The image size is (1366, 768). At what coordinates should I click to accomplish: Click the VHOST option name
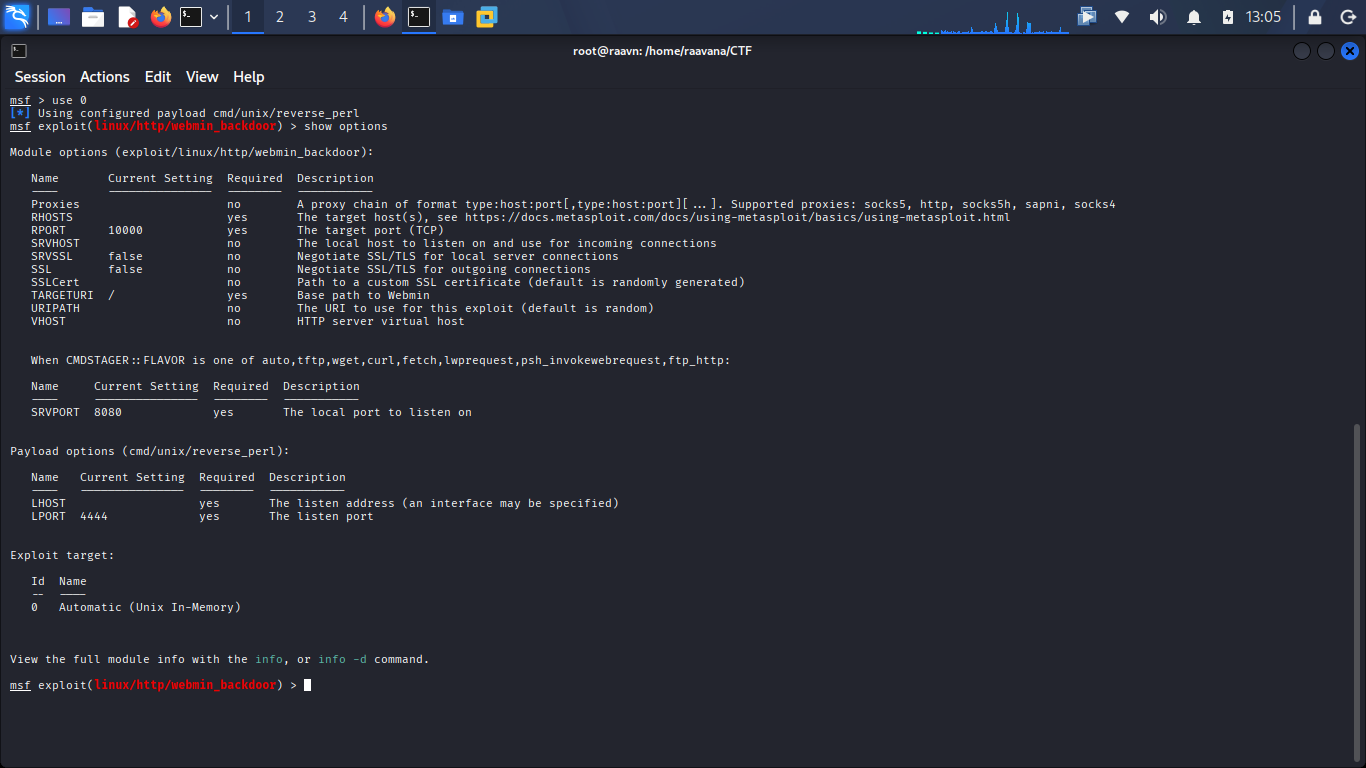tap(48, 321)
